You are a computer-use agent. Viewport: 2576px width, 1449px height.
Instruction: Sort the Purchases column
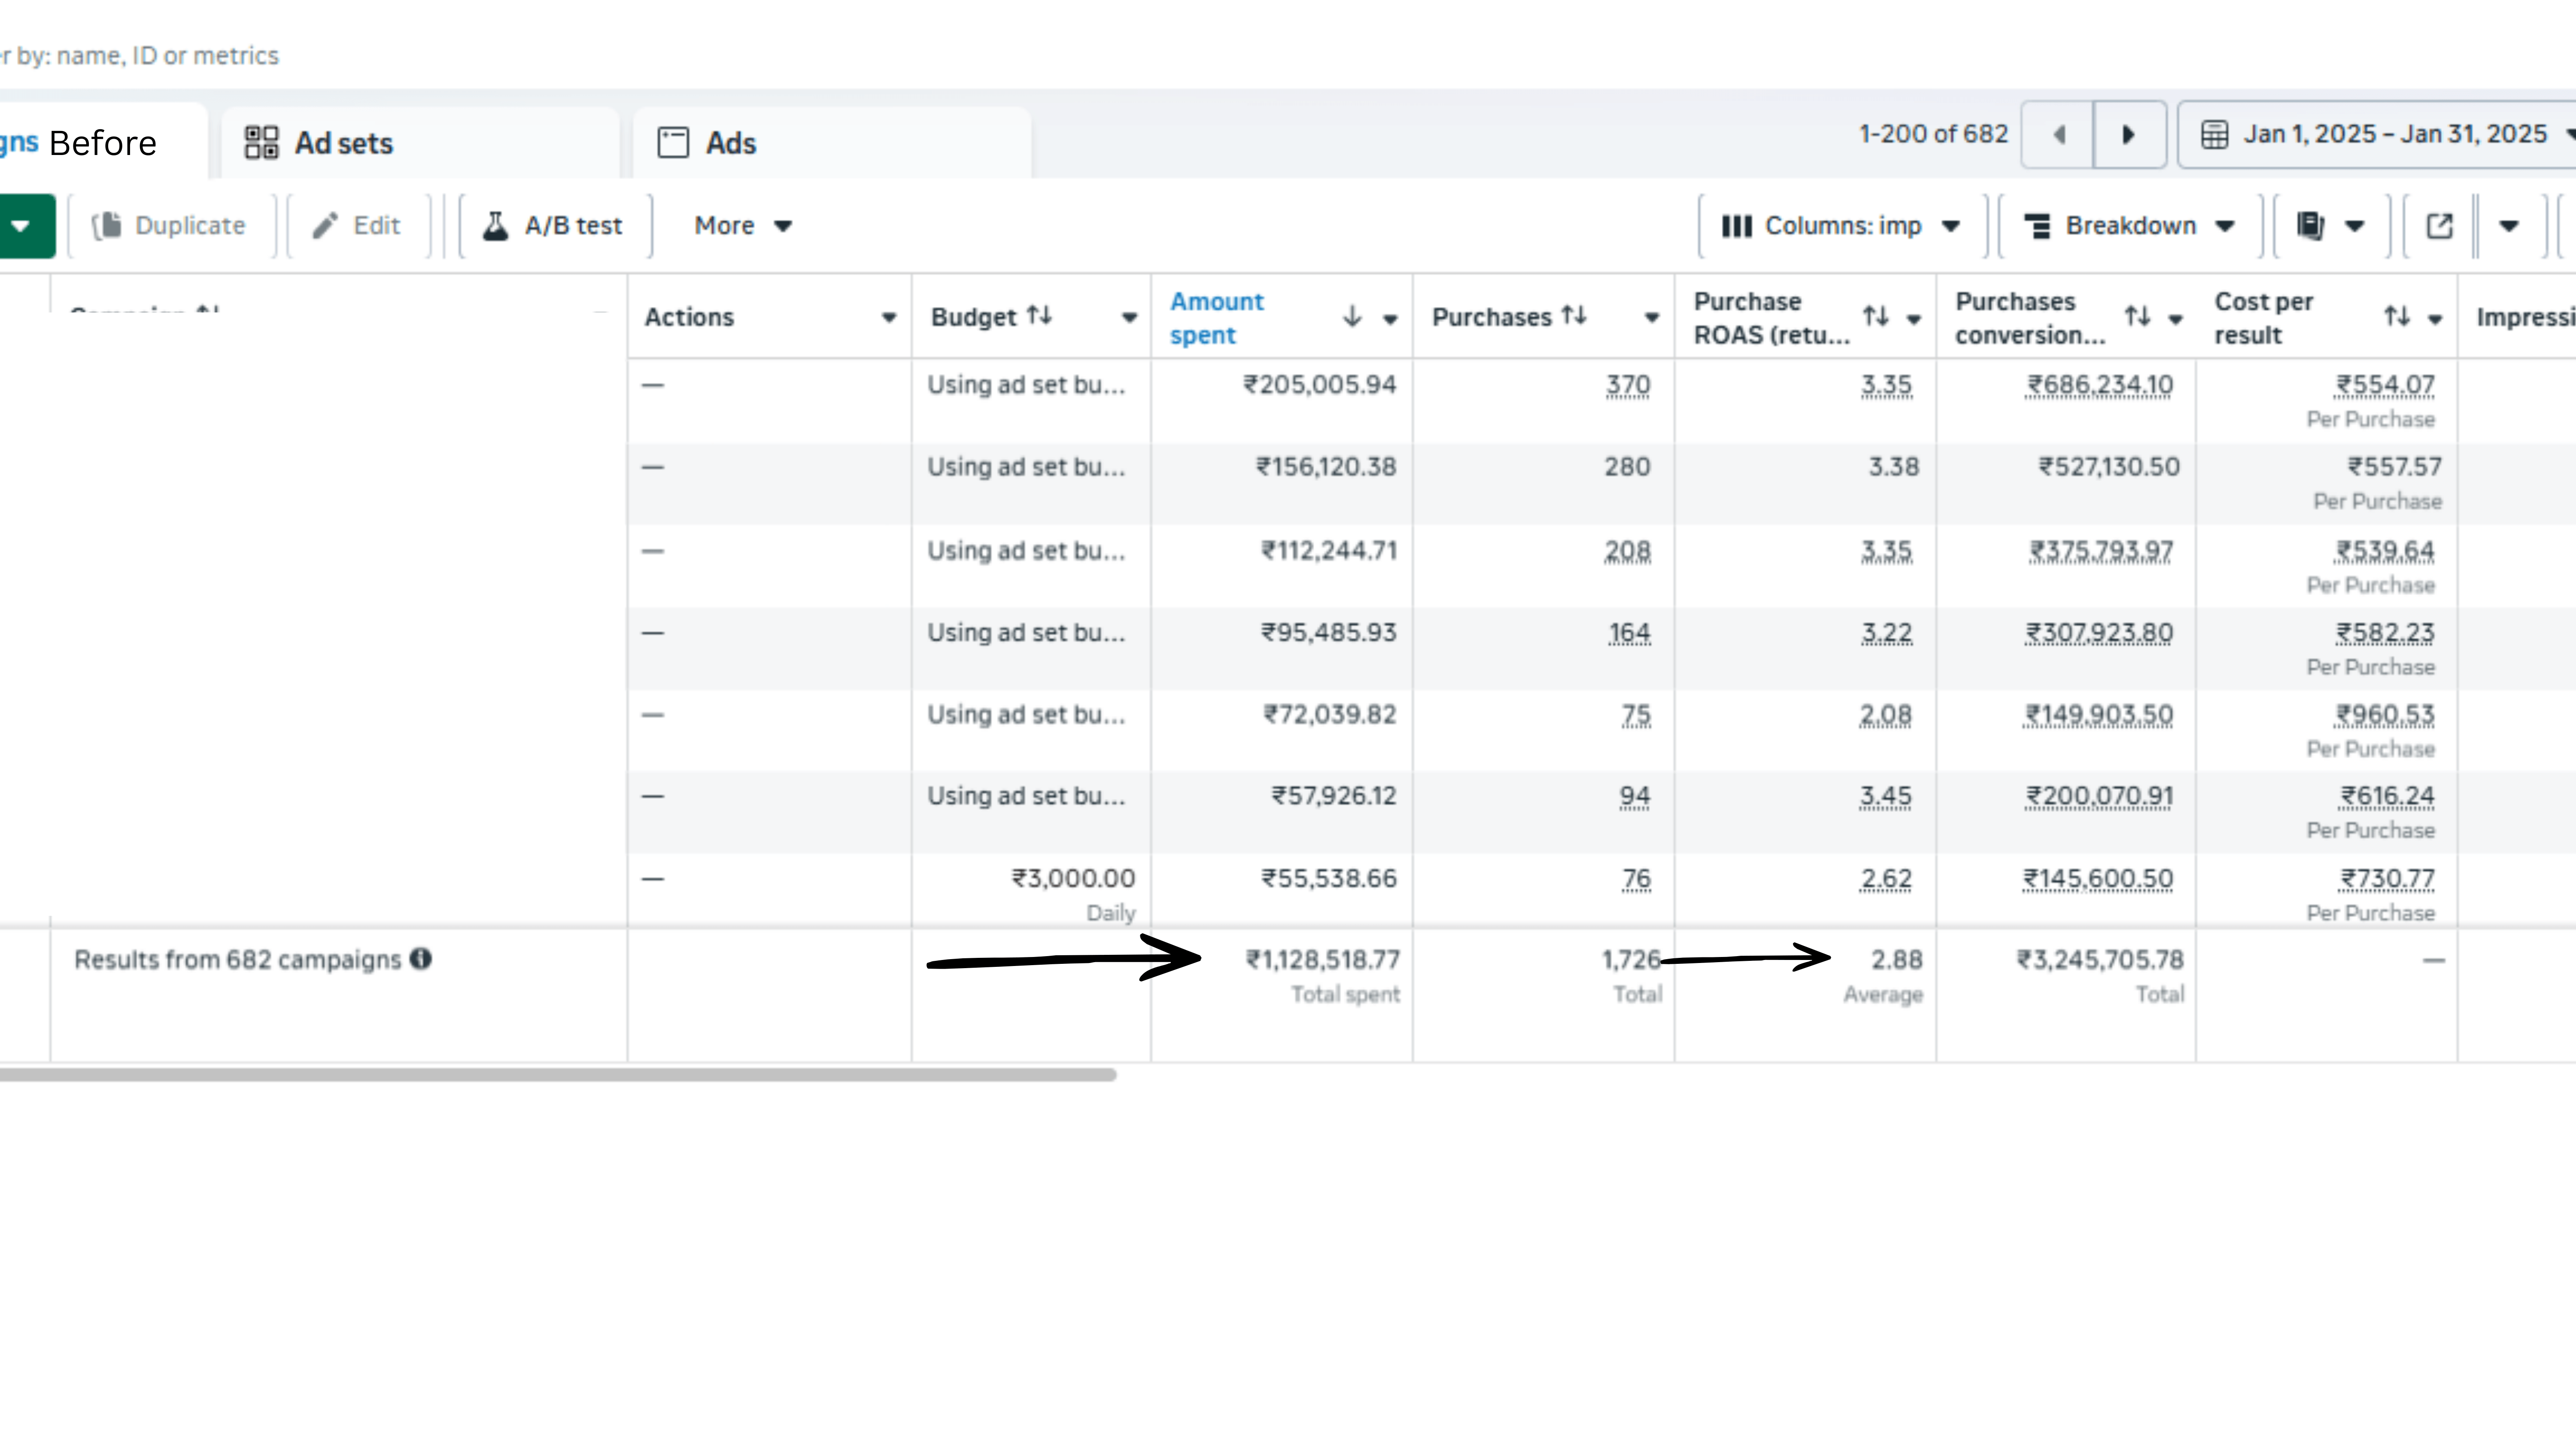pyautogui.click(x=1574, y=316)
